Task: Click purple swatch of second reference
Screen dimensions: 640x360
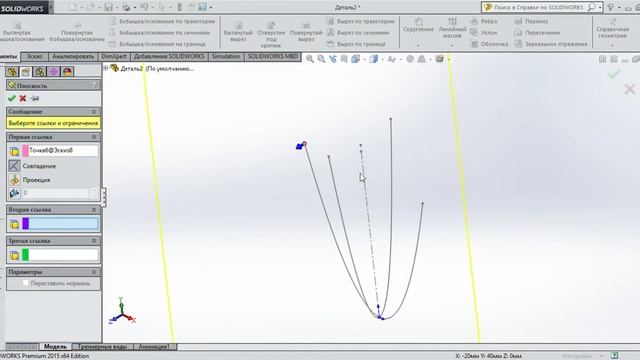Action: point(25,223)
